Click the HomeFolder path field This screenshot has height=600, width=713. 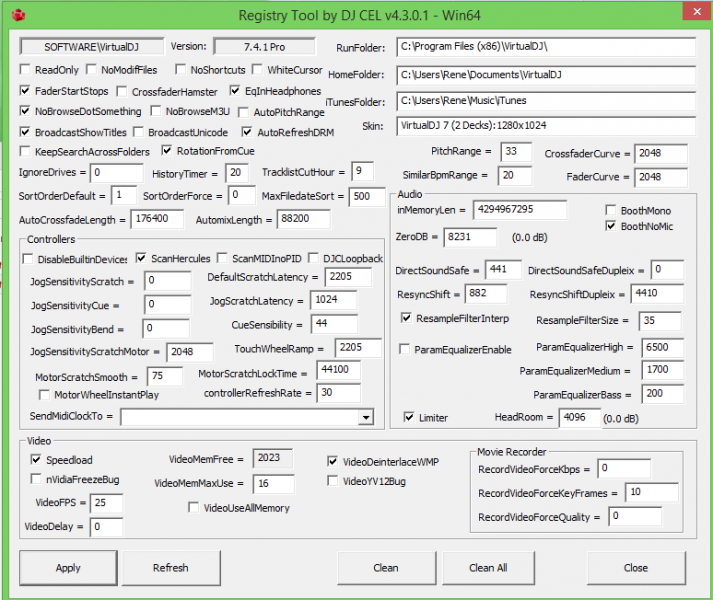coord(546,75)
